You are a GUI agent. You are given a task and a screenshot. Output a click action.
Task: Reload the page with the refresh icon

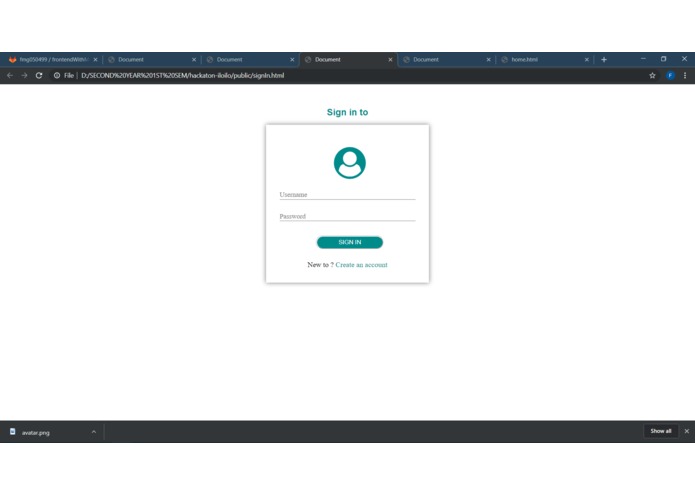(x=39, y=76)
